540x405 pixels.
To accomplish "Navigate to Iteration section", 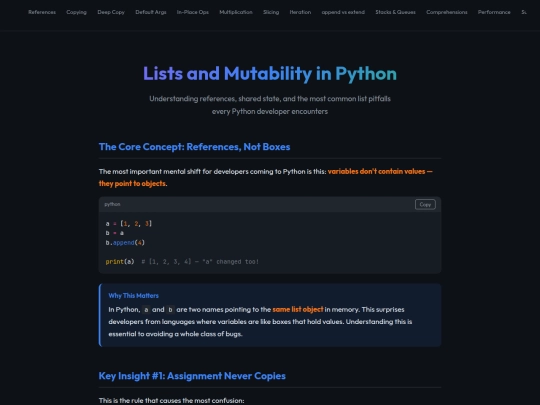I will [300, 12].
